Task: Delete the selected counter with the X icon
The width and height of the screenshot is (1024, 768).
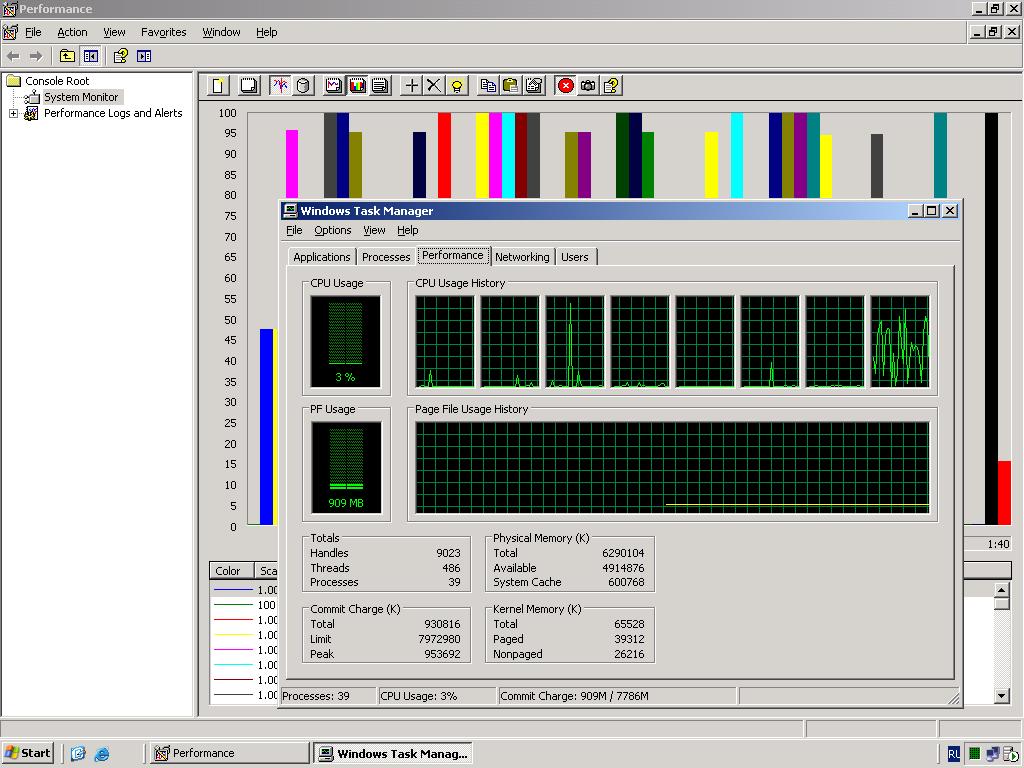Action: [434, 86]
